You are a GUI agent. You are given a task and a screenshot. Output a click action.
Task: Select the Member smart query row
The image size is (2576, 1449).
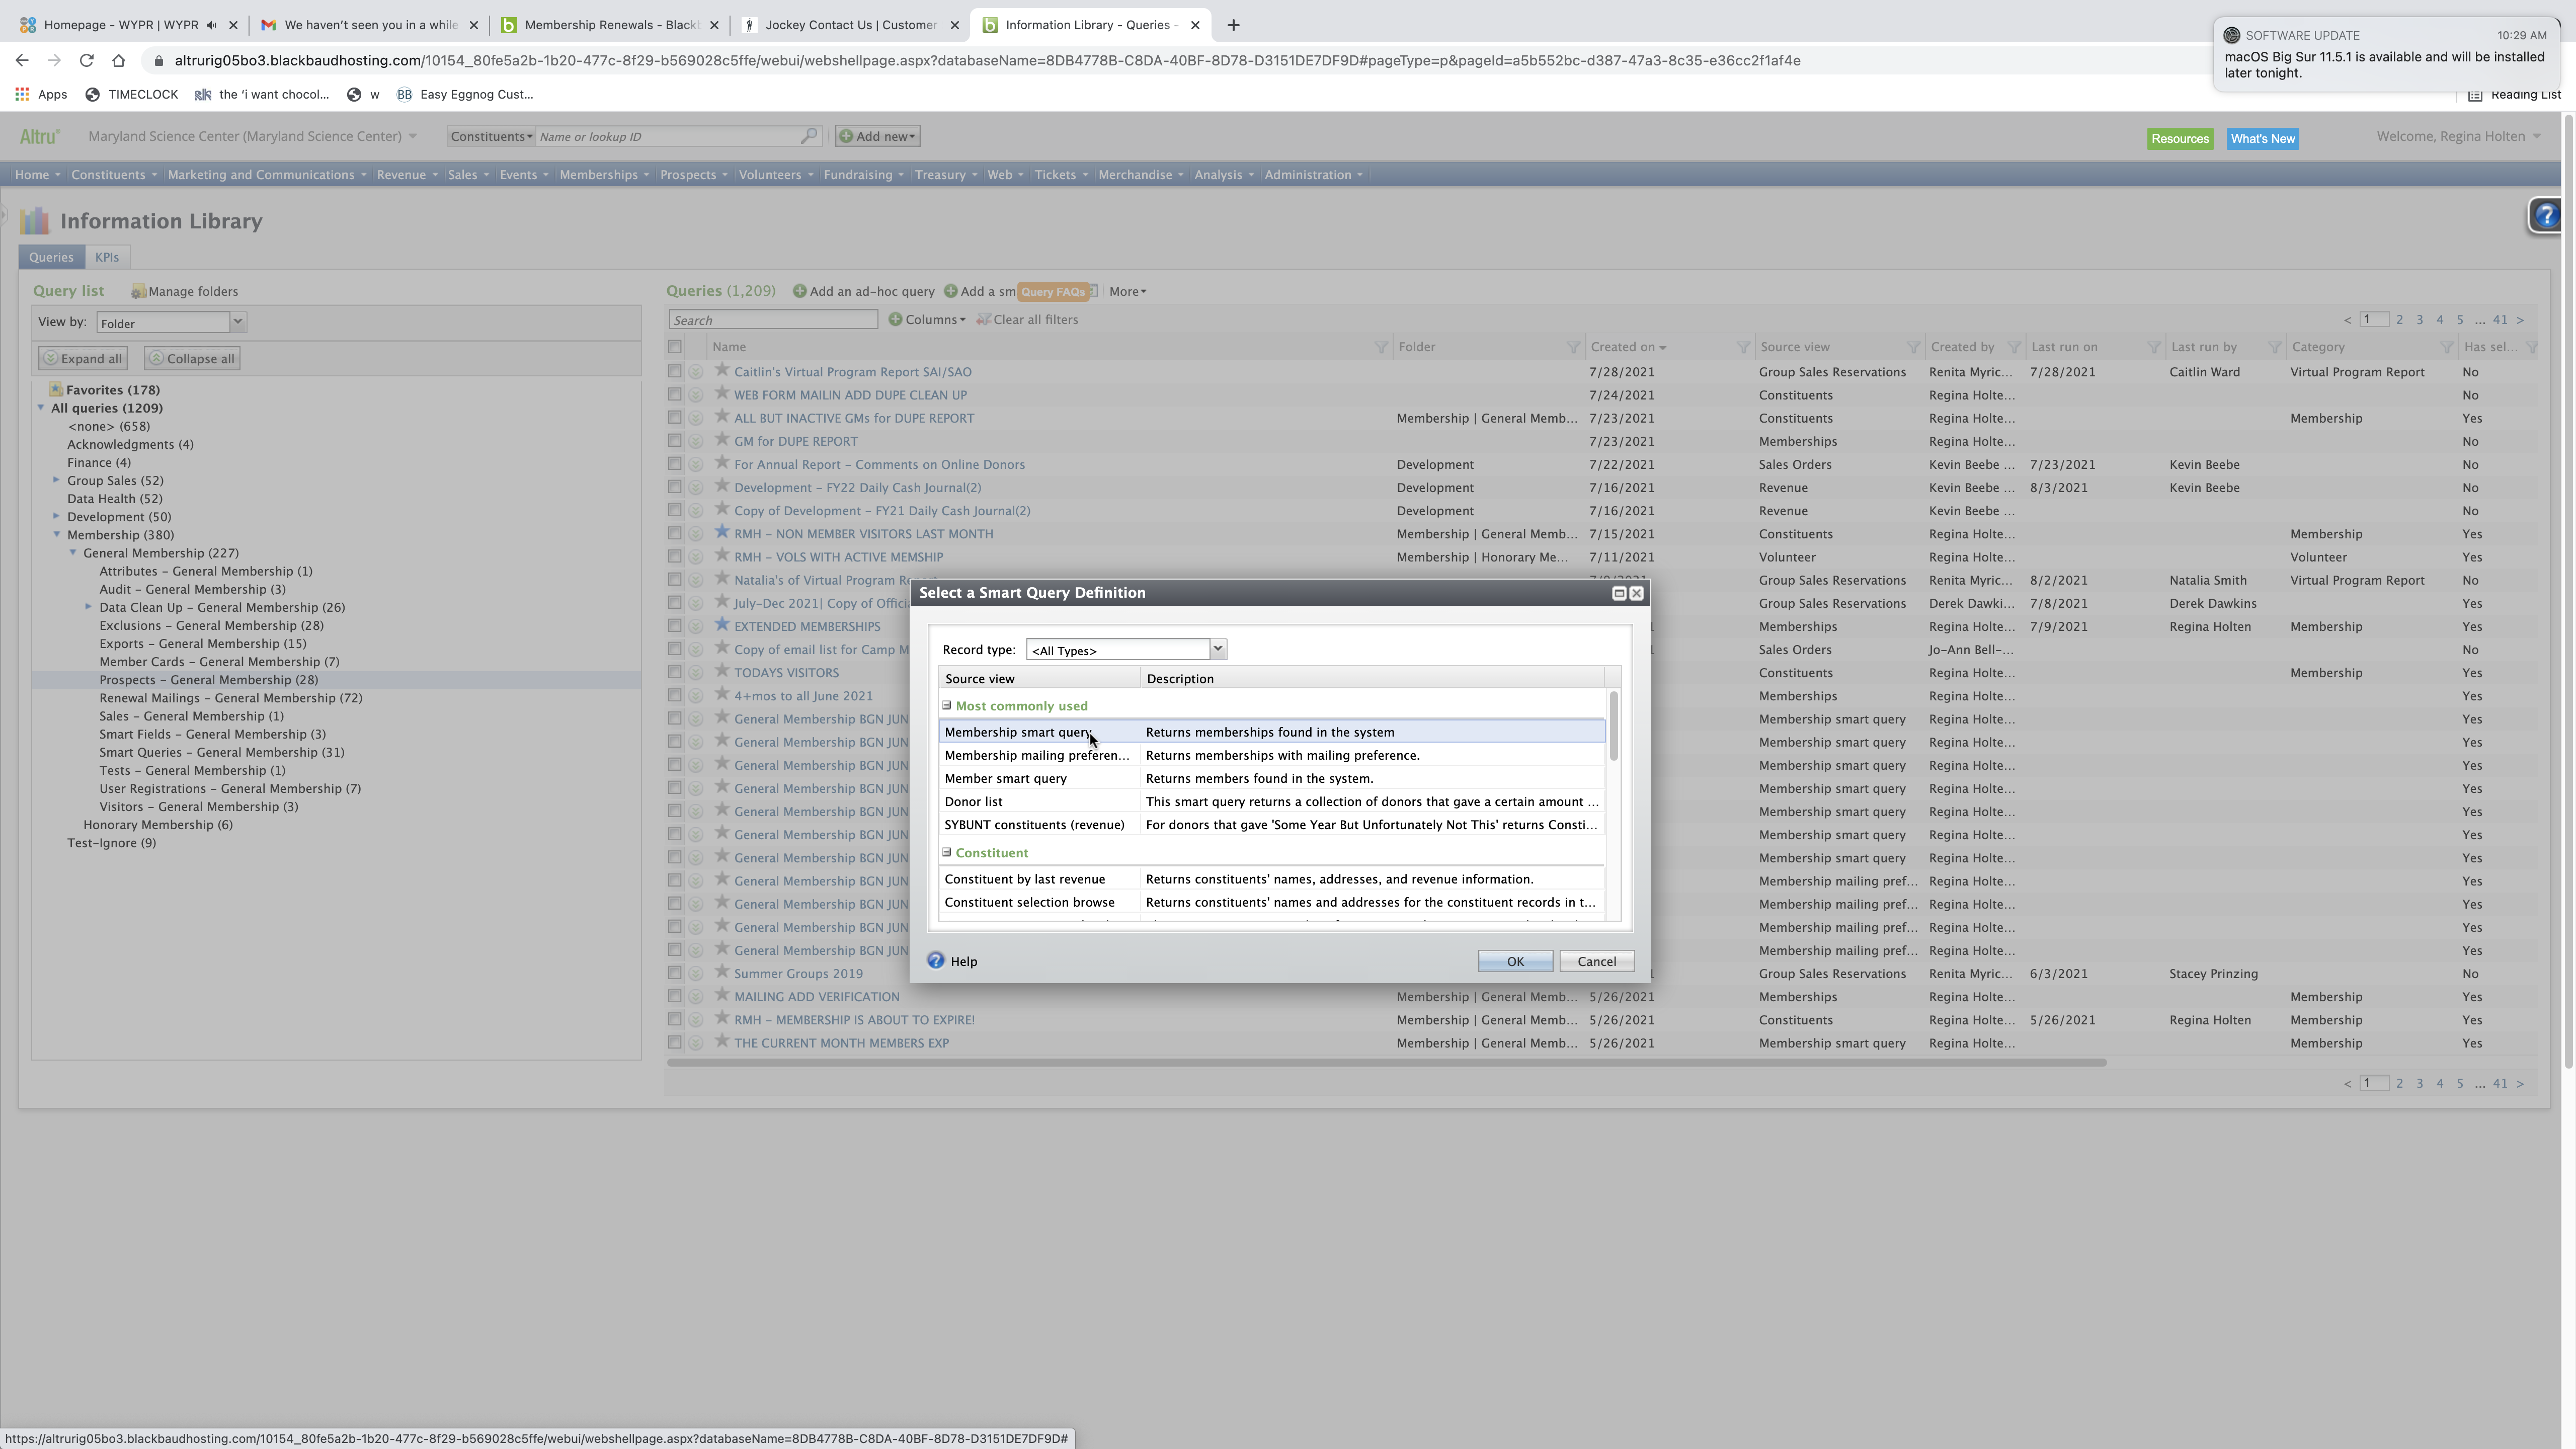tap(1005, 778)
